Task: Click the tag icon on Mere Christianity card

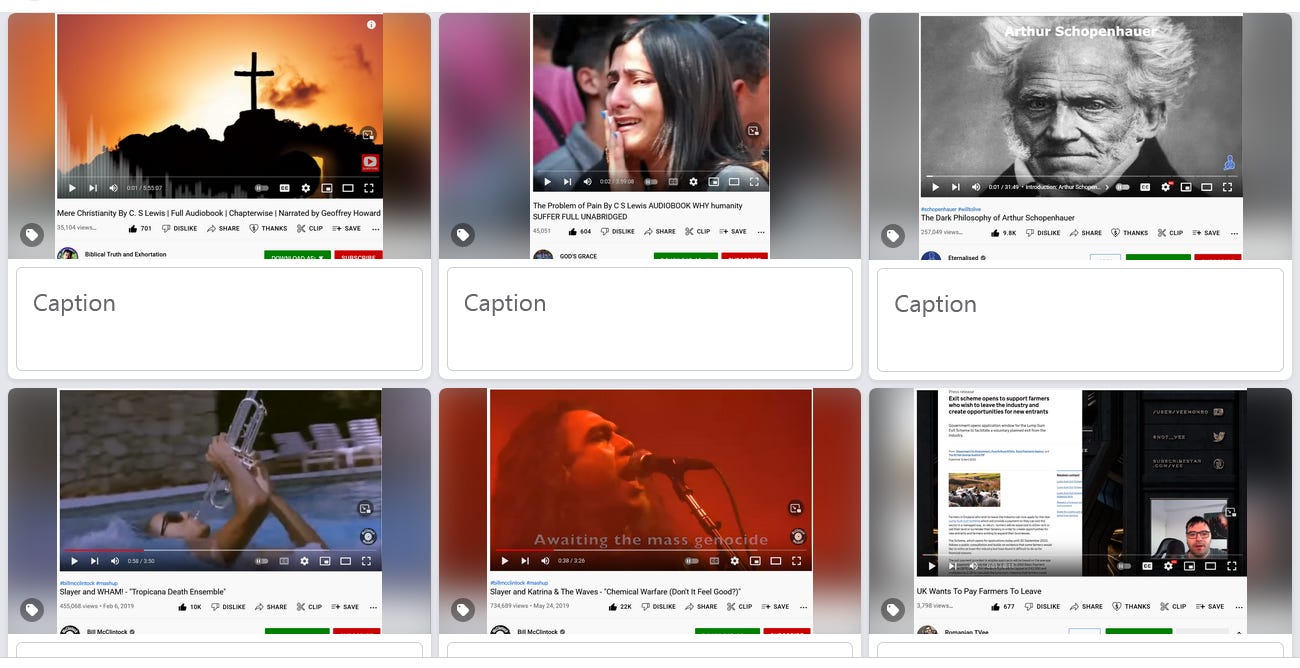Action: [x=32, y=235]
